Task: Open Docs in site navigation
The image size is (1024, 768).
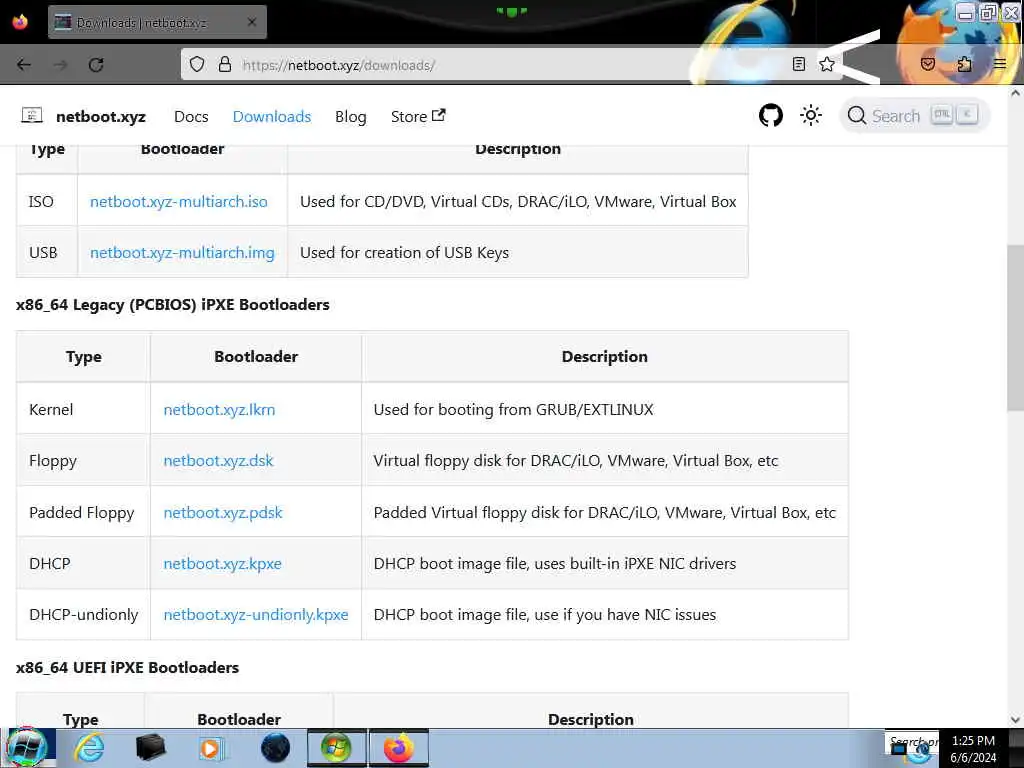Action: 191,116
